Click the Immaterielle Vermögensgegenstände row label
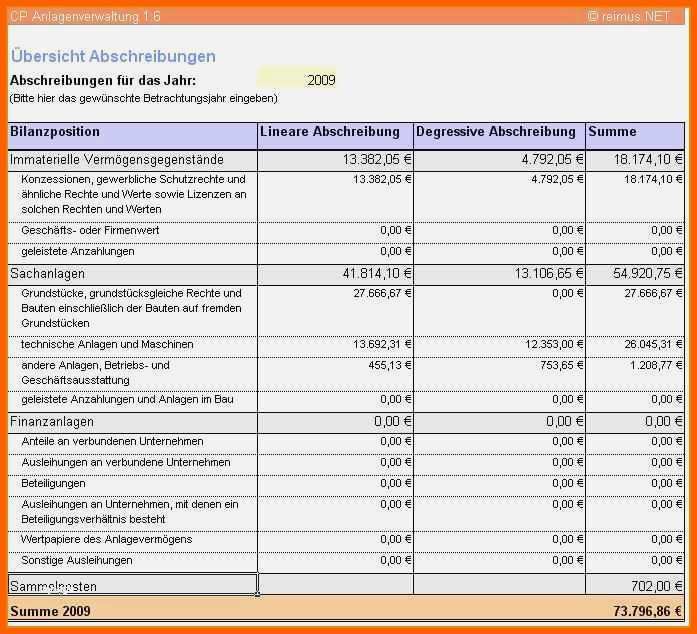The height and width of the screenshot is (634, 697). [x=116, y=160]
